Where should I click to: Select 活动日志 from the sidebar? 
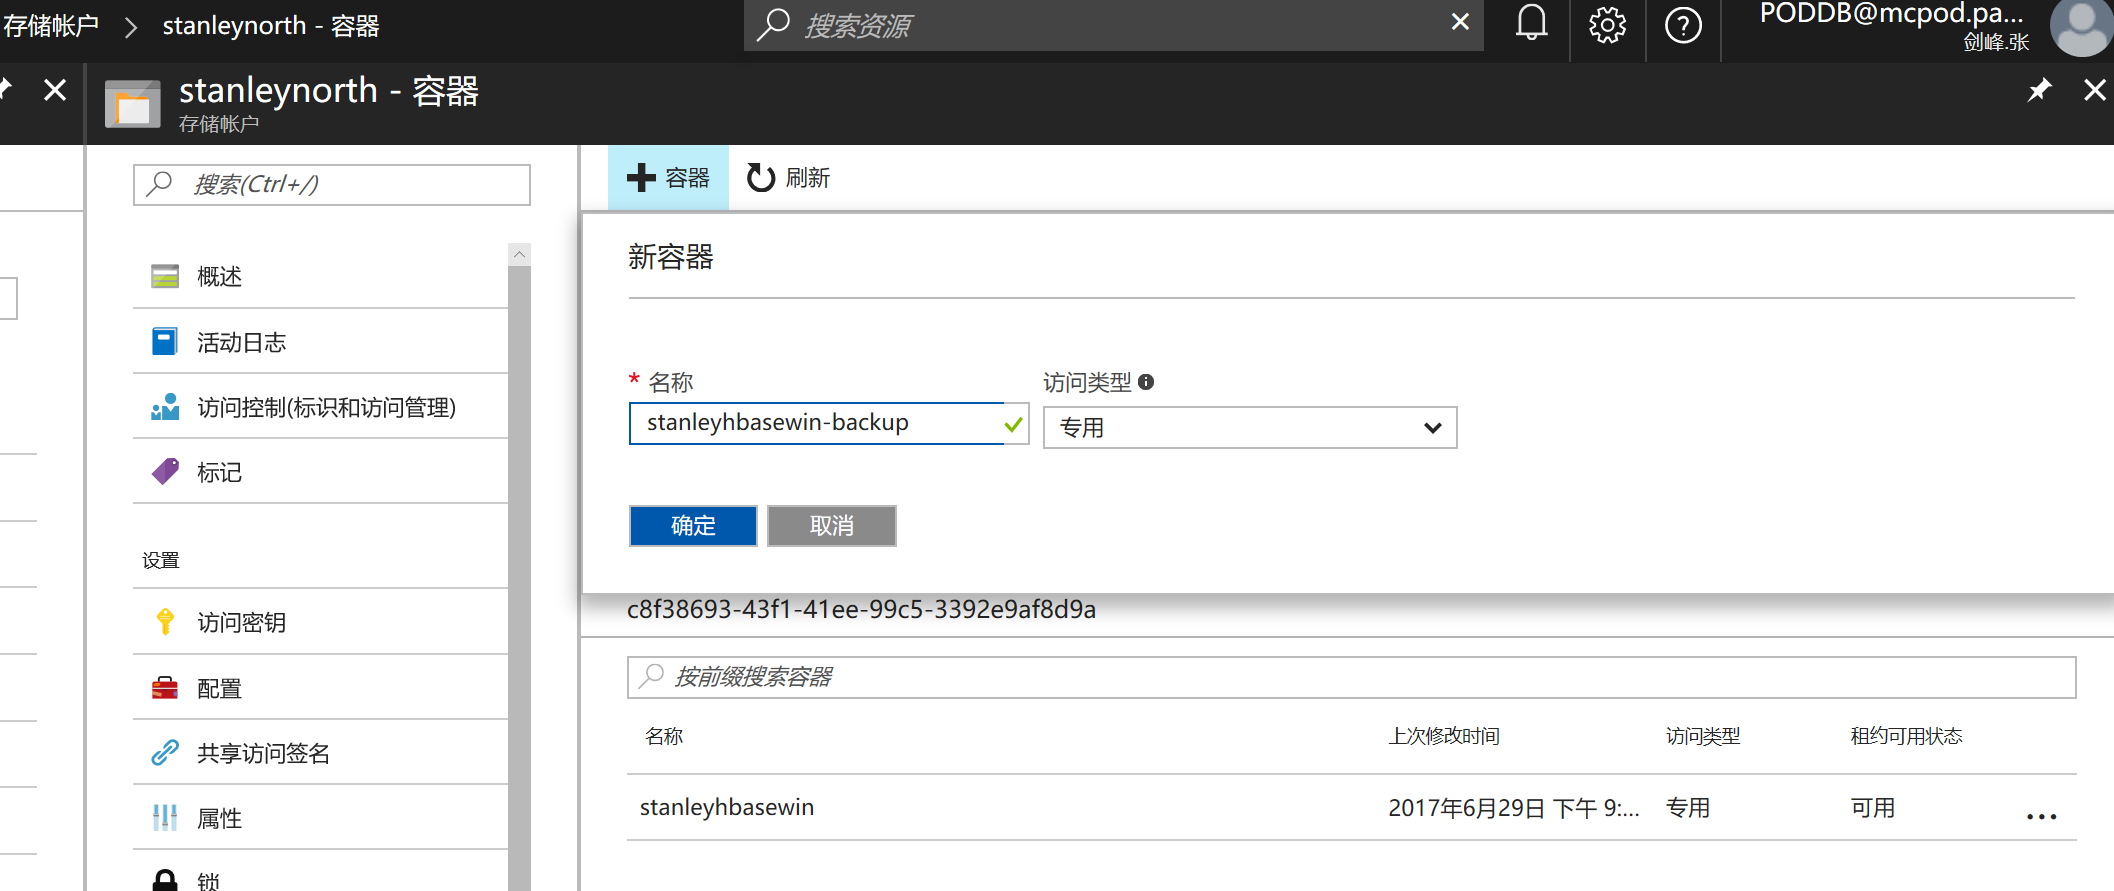tap(241, 343)
